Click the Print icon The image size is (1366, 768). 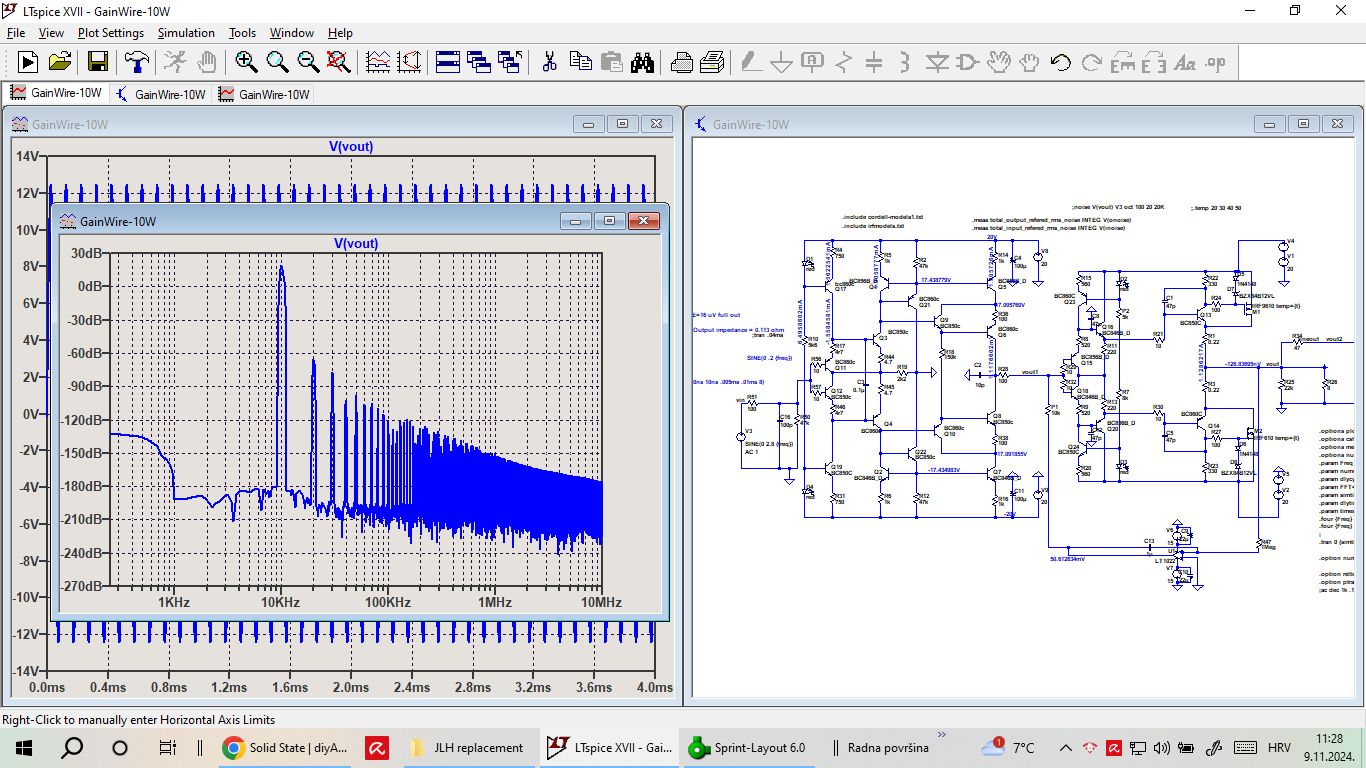coord(712,62)
